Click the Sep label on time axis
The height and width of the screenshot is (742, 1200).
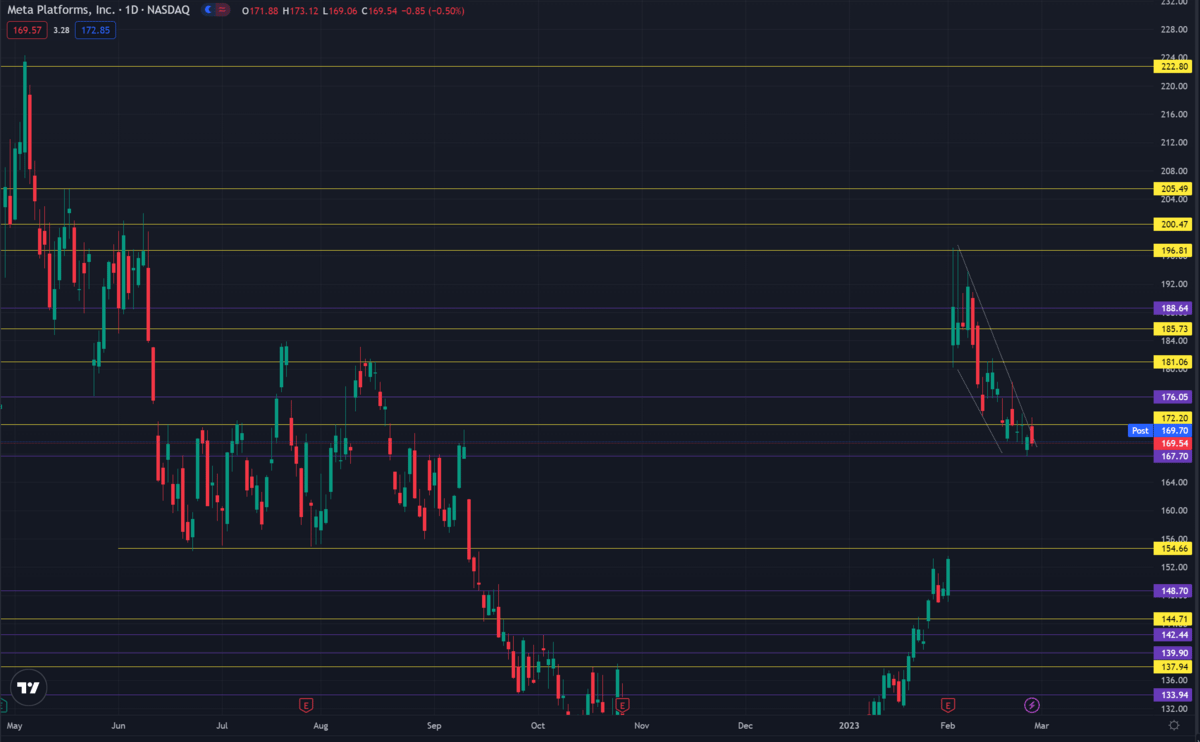433,724
